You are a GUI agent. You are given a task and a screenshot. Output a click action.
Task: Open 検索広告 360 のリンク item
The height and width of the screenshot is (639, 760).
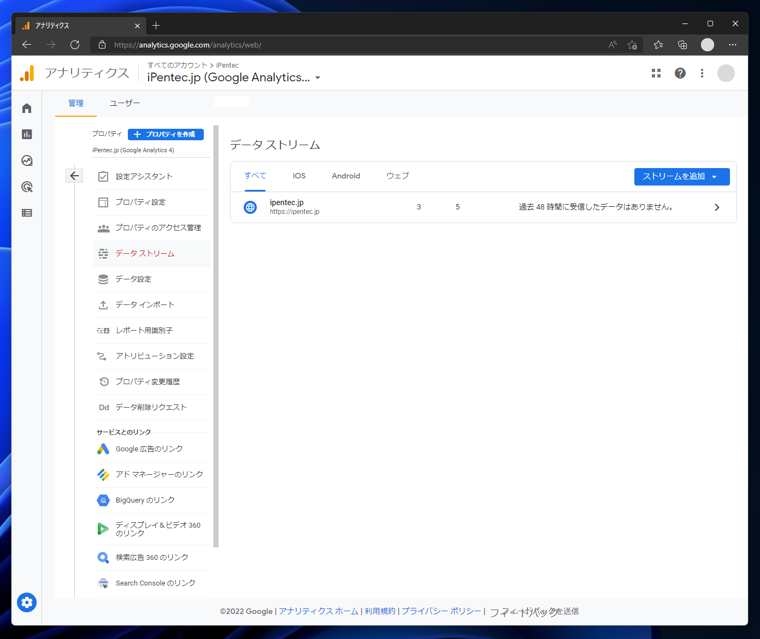[152, 558]
